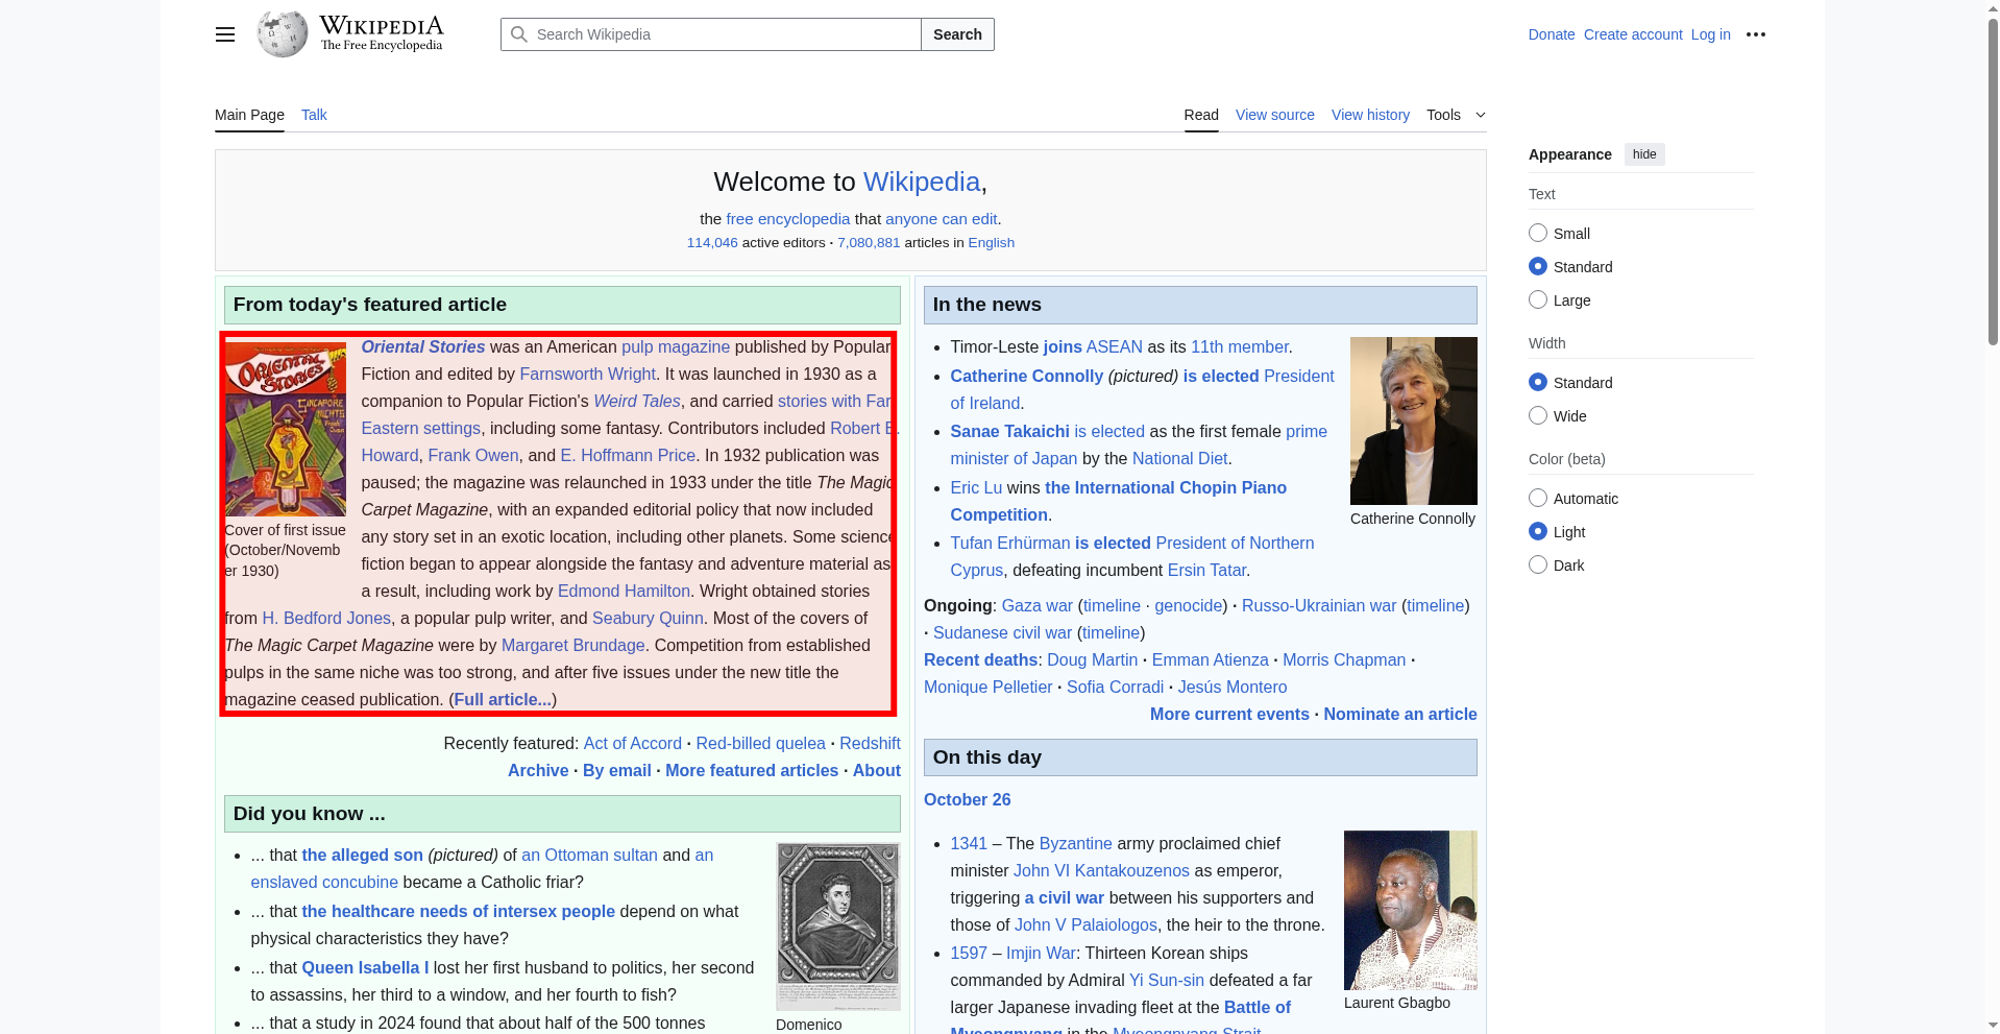Open the Laurent Gbagbo photo

1409,909
